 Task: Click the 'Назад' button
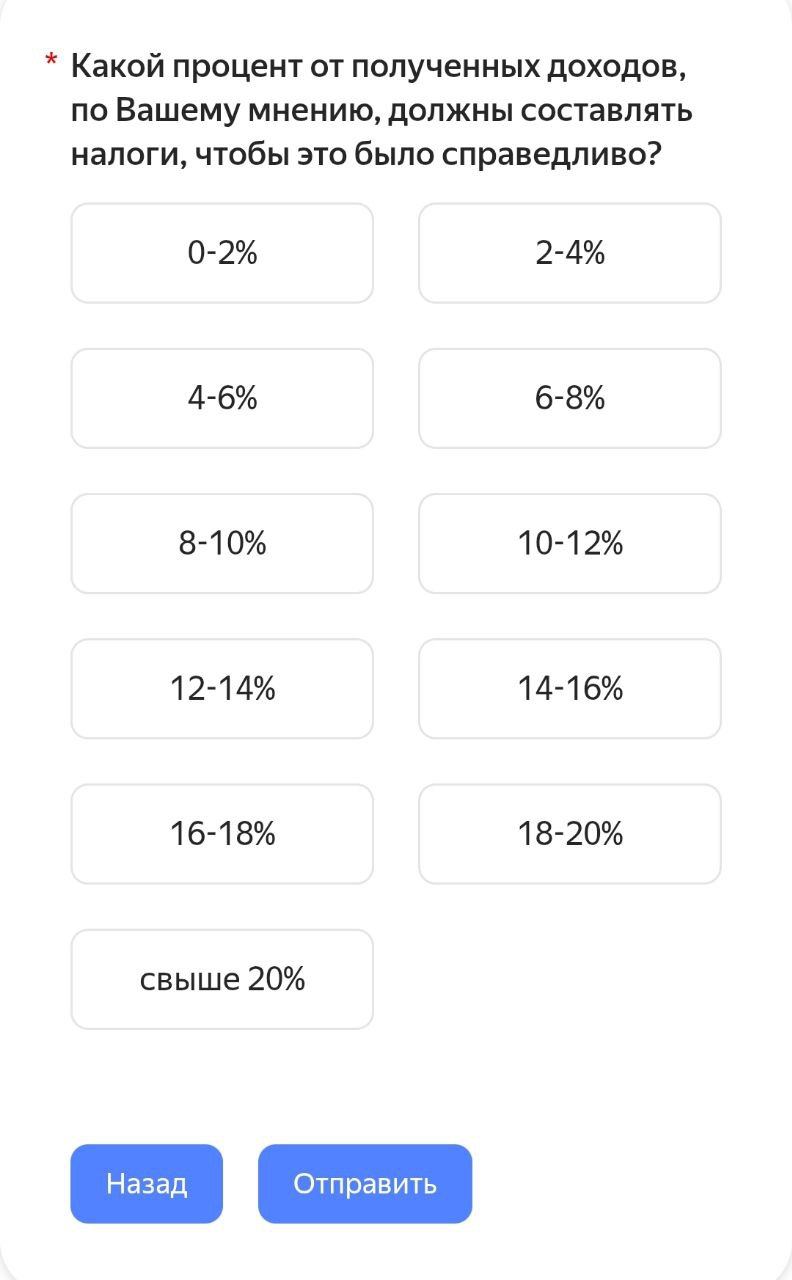[146, 1184]
